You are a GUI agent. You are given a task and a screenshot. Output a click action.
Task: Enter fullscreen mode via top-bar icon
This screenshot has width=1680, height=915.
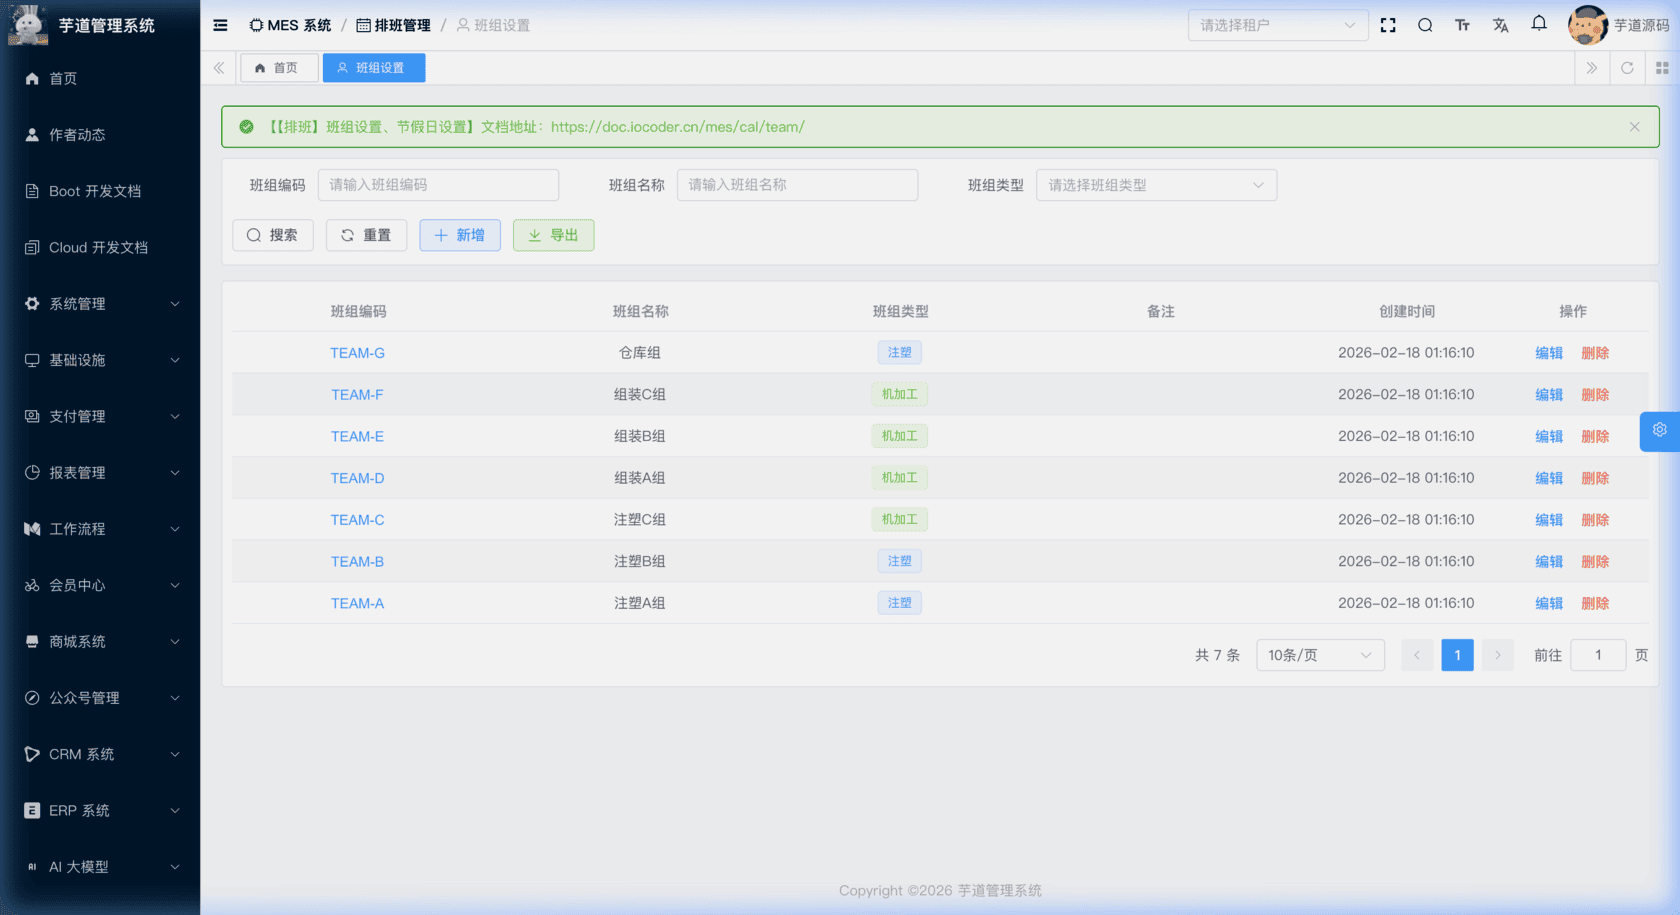click(x=1388, y=25)
